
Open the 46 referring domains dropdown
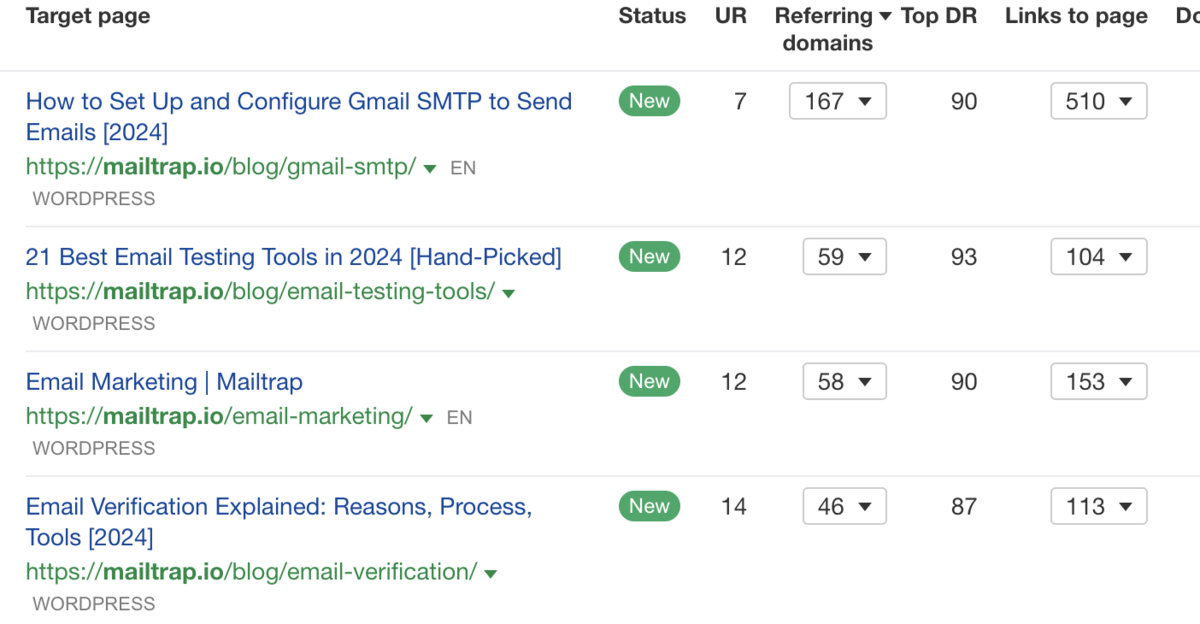pyautogui.click(x=844, y=507)
